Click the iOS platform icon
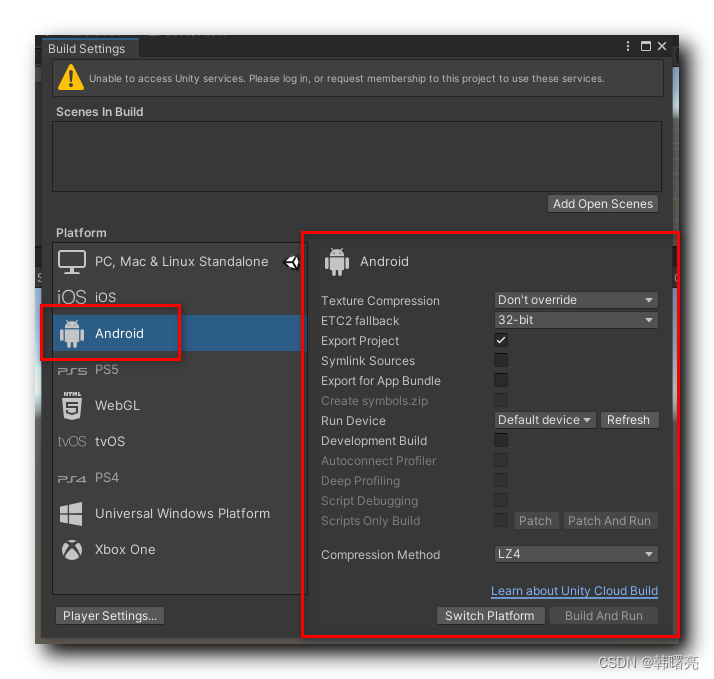Viewport: 714px width, 679px height. click(x=71, y=297)
